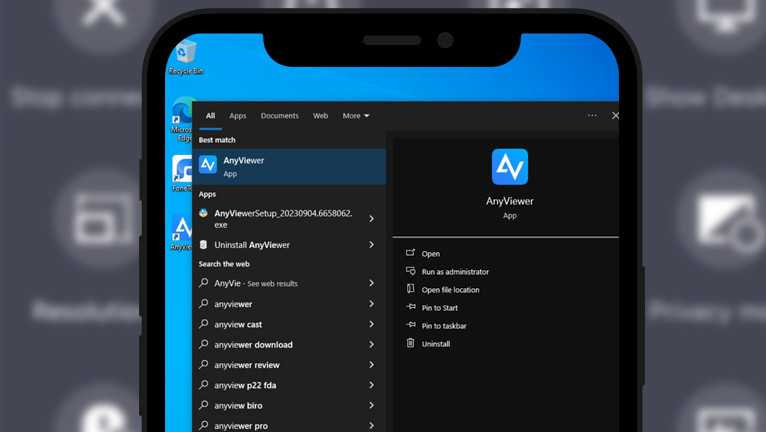
Task: Click the Pin to Start pin icon
Action: pyautogui.click(x=411, y=307)
